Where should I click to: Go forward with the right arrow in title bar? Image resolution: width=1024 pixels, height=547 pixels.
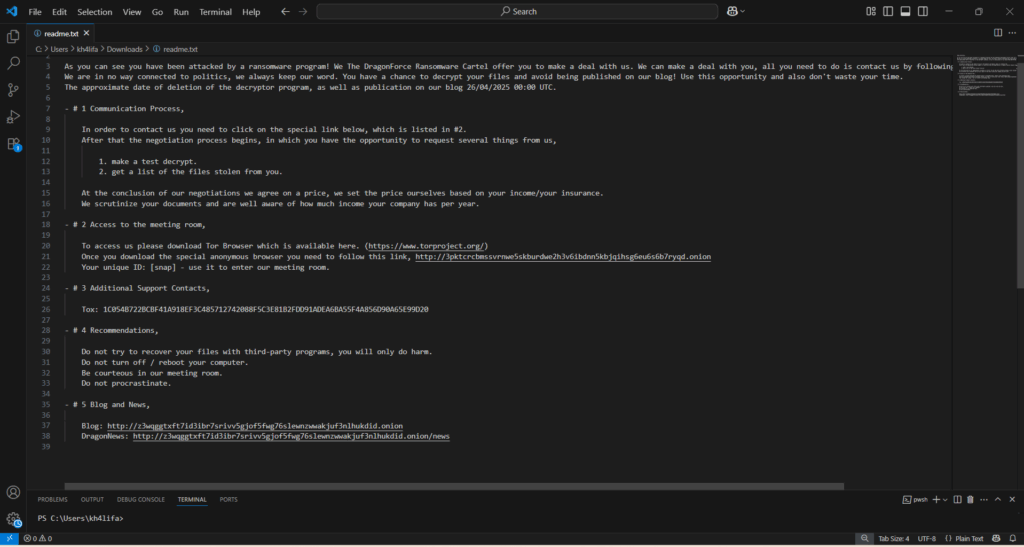303,11
